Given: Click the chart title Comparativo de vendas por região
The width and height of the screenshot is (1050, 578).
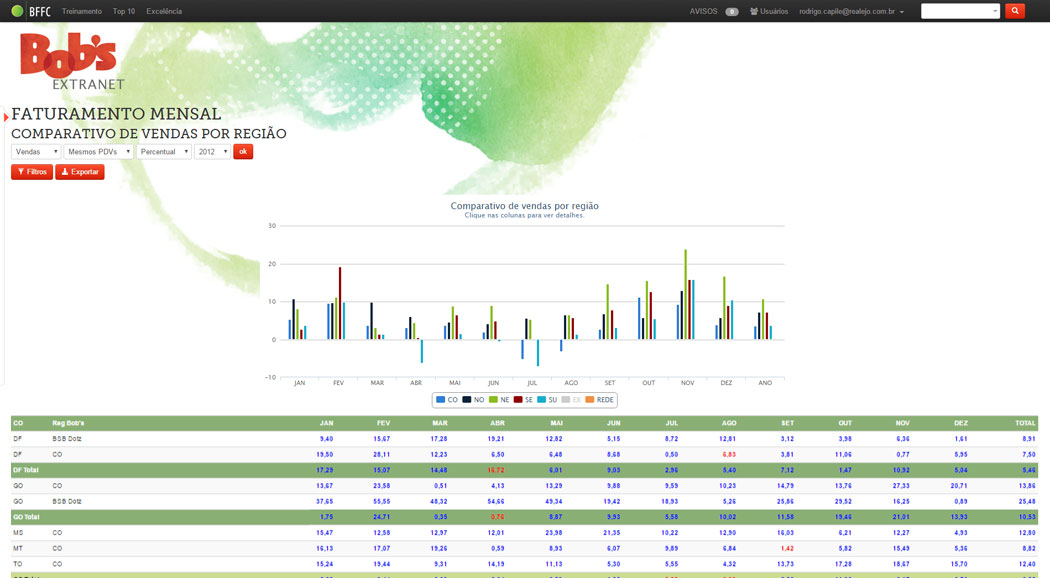Looking at the screenshot, I should click(524, 206).
